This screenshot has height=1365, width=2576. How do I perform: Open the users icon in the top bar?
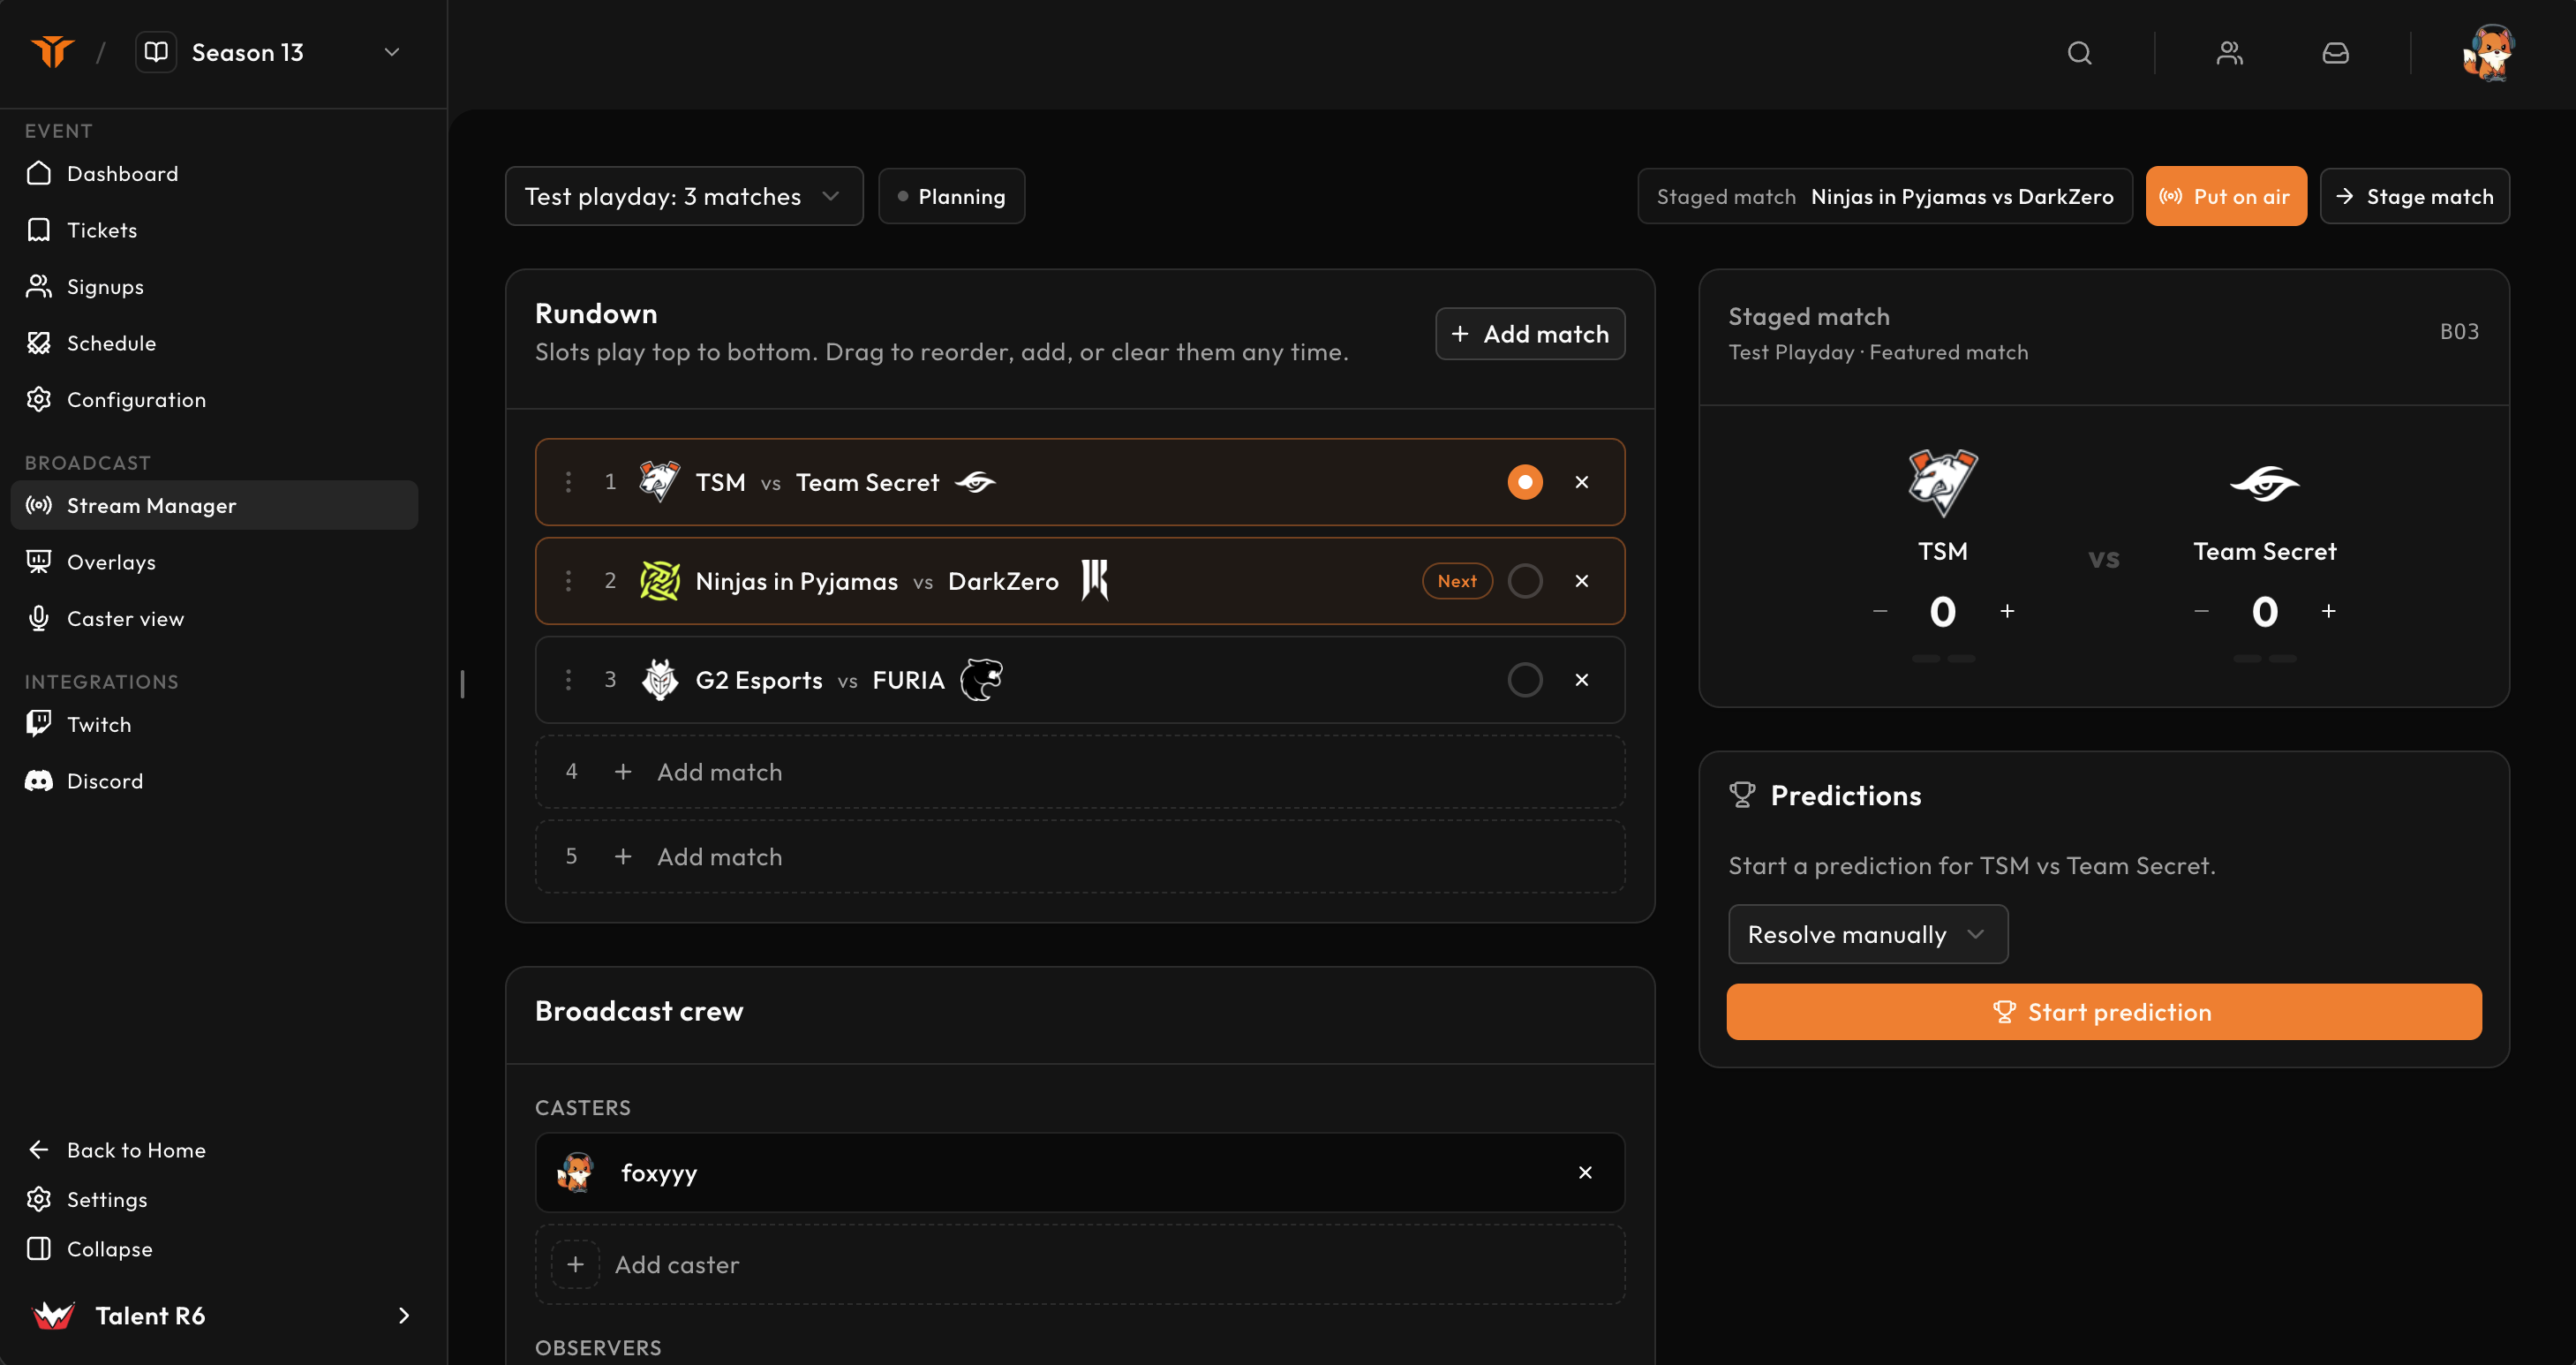pyautogui.click(x=2229, y=53)
